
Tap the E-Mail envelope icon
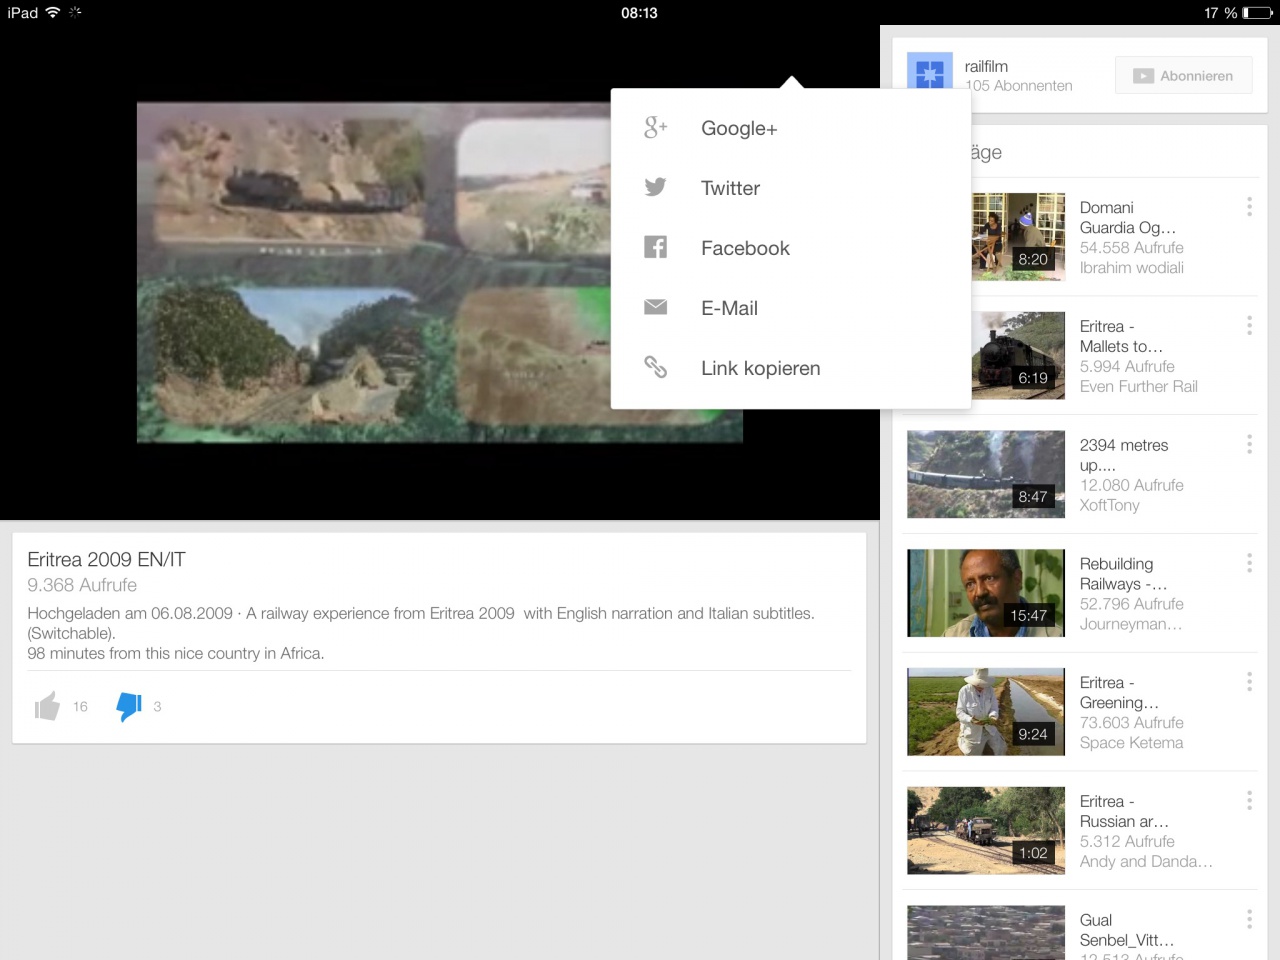coord(655,308)
